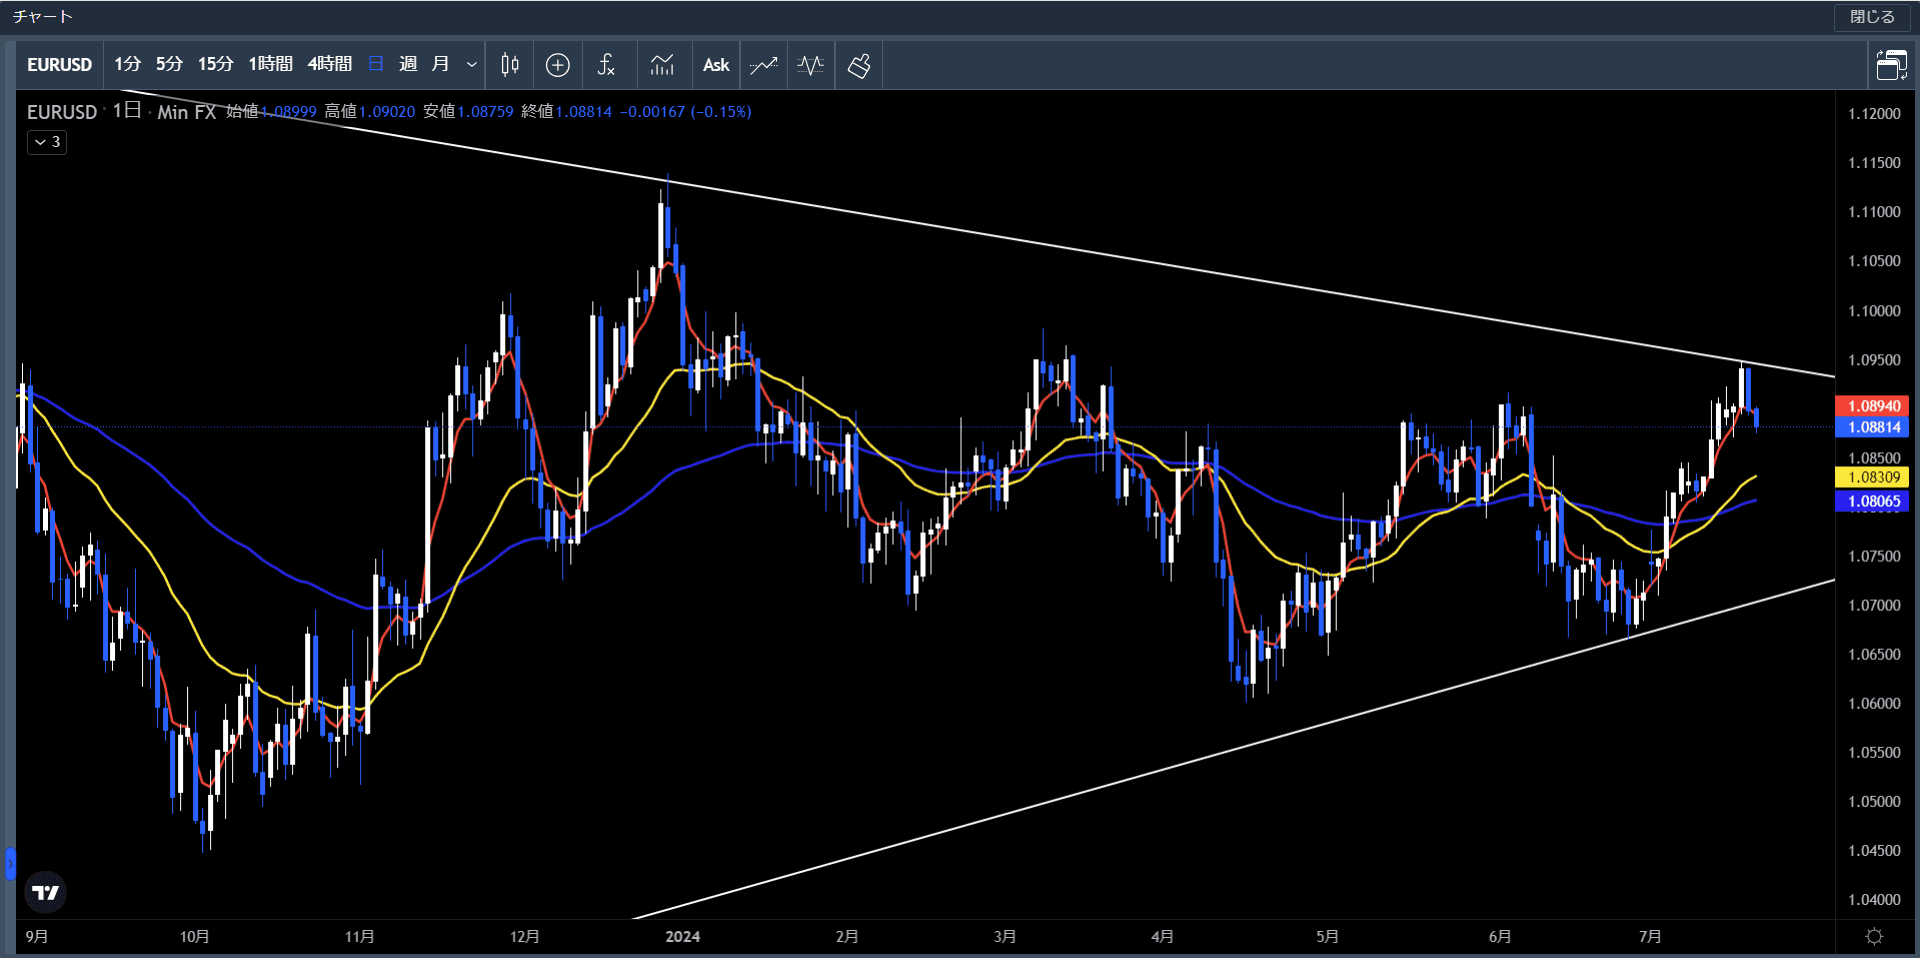The height and width of the screenshot is (958, 1920).
Task: Click the pulse waveform indicator icon
Action: (811, 65)
